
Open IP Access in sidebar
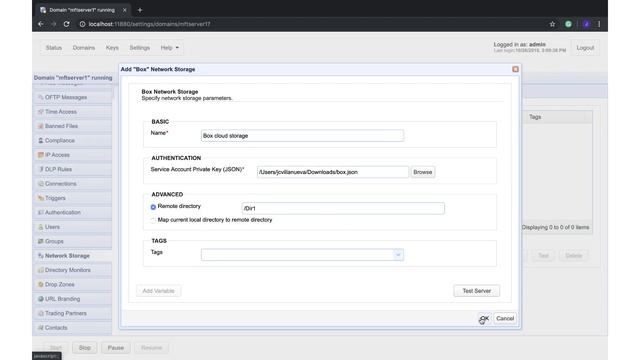[x=73, y=155]
